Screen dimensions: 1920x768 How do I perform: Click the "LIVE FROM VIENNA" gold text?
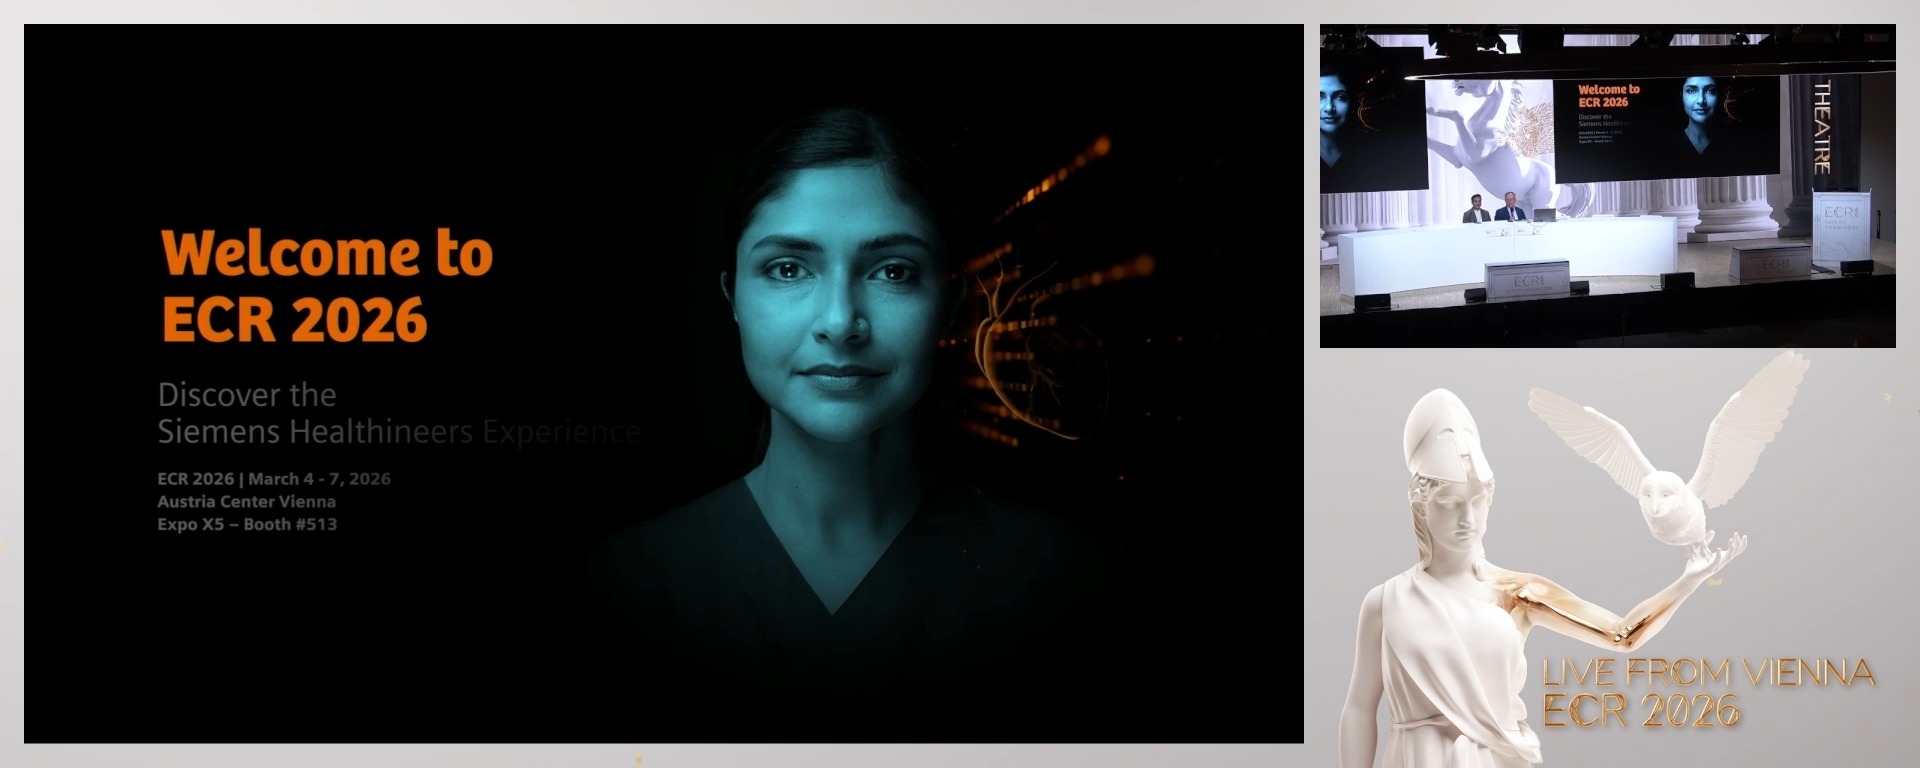tap(1708, 673)
